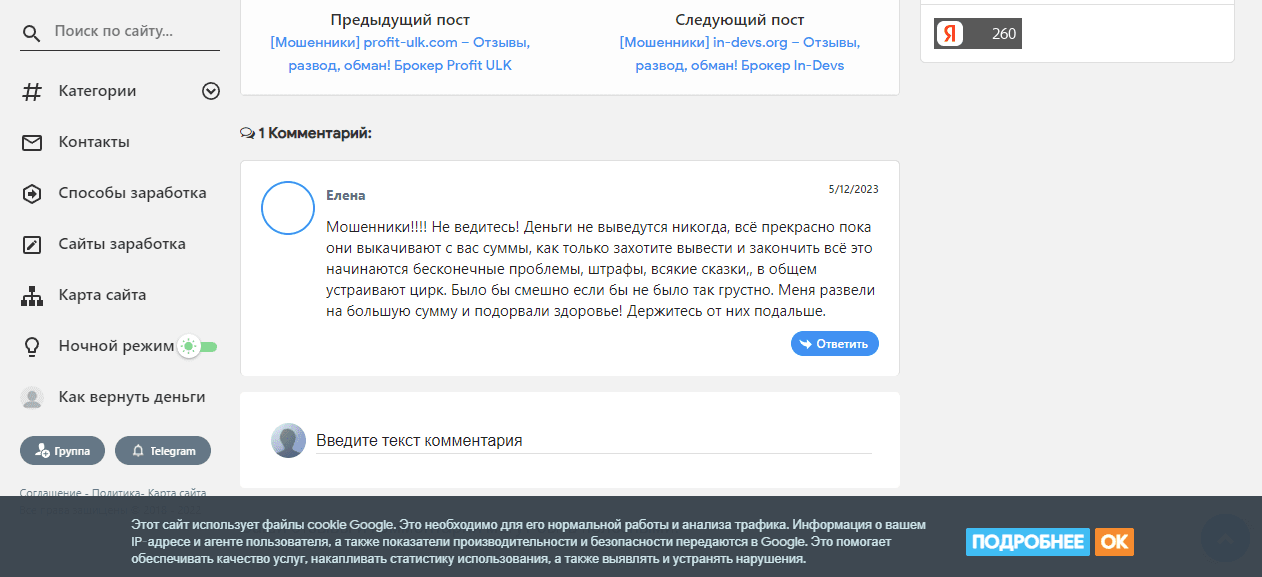Click the pencil icon for Сайты заработка
Image resolution: width=1262 pixels, height=577 pixels.
32,245
